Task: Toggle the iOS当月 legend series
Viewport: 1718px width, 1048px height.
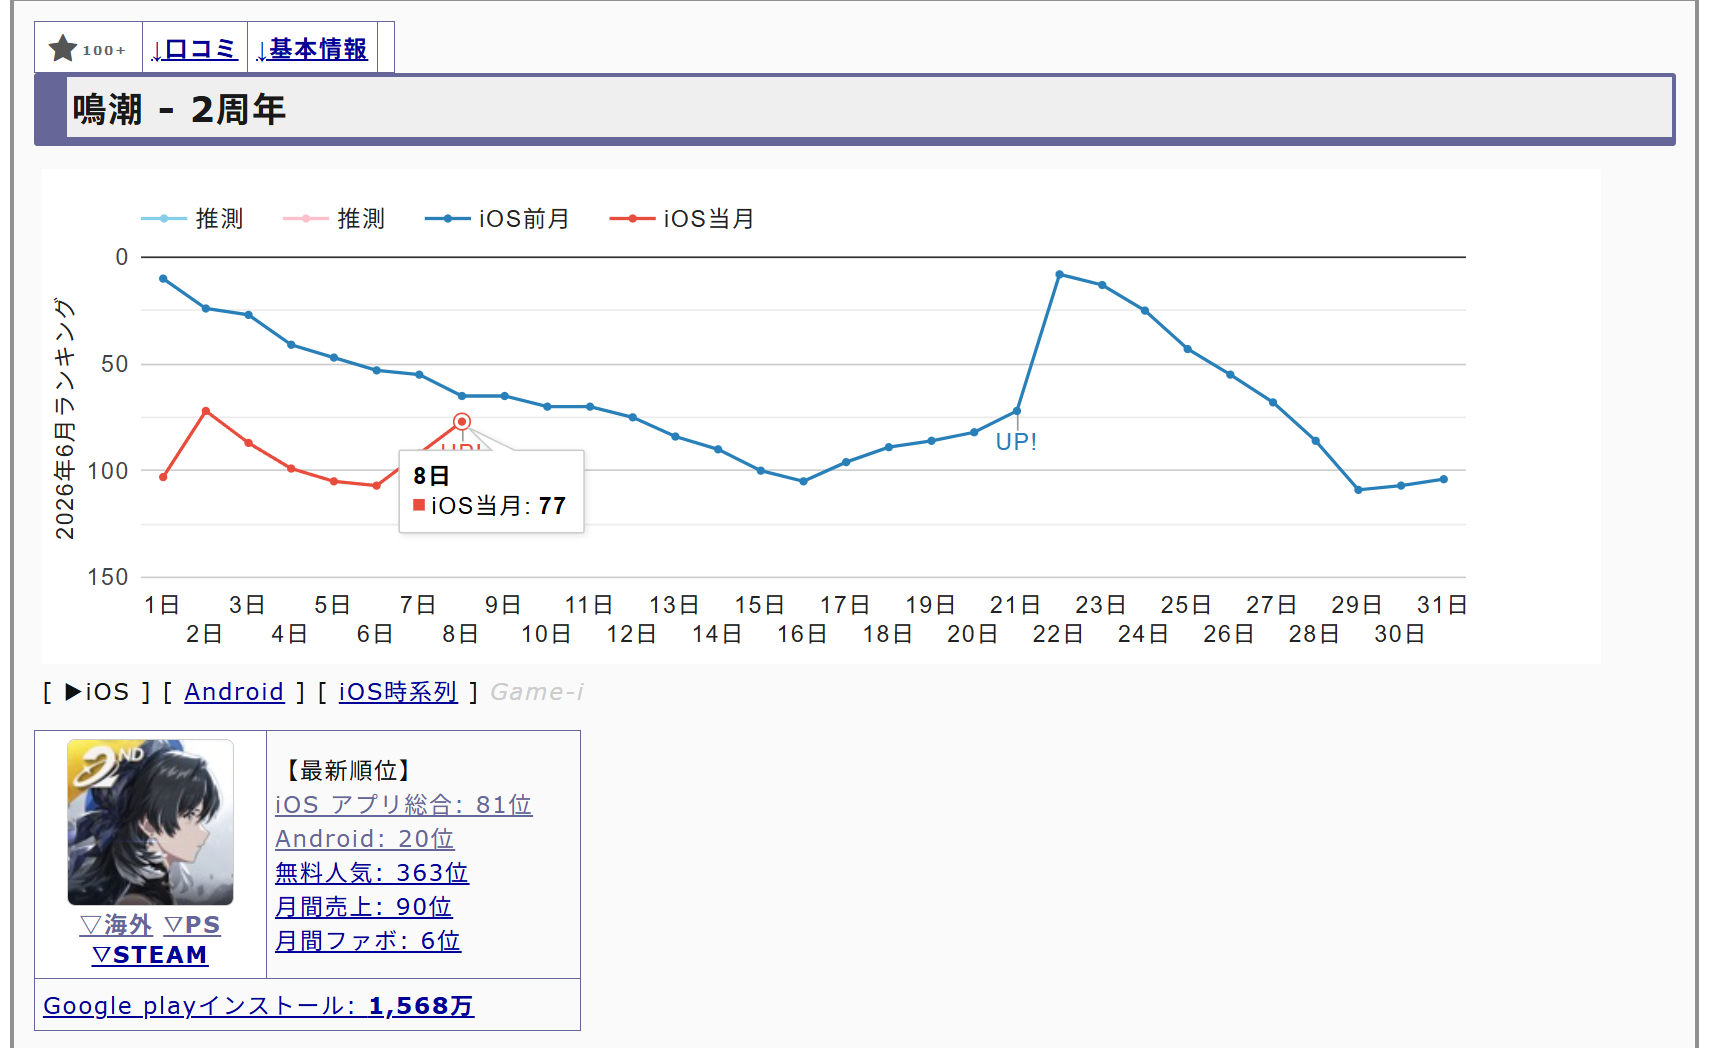Action: tap(682, 219)
